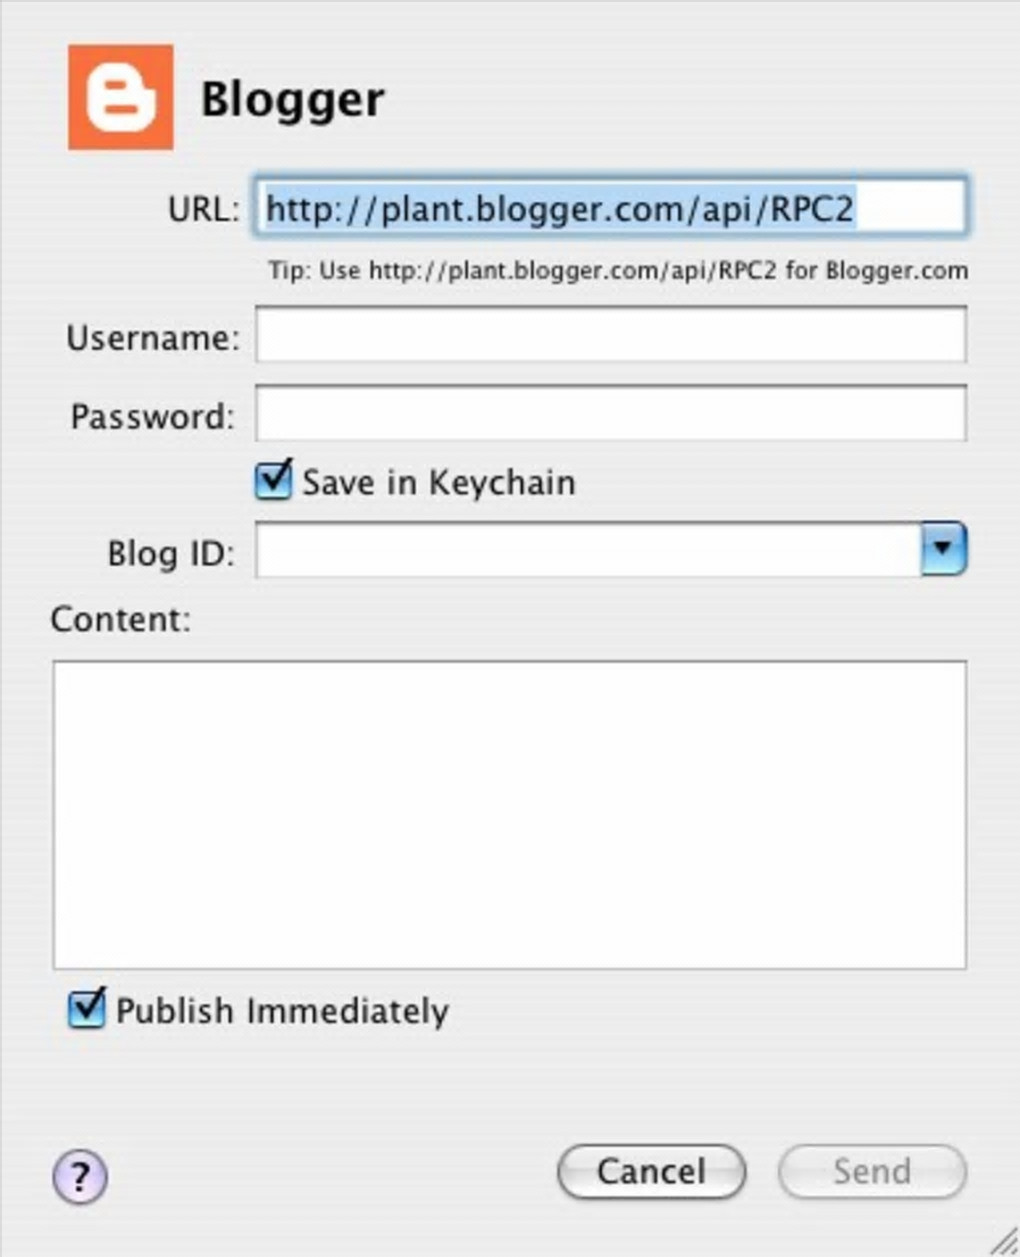Open help with the question mark button
The width and height of the screenshot is (1020, 1257).
point(80,1176)
